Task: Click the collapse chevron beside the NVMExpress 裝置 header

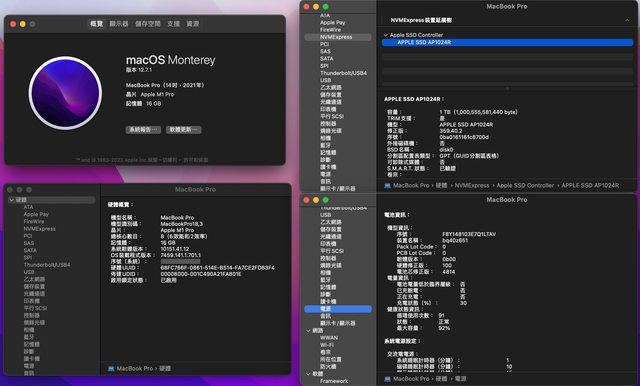Action: (627, 20)
